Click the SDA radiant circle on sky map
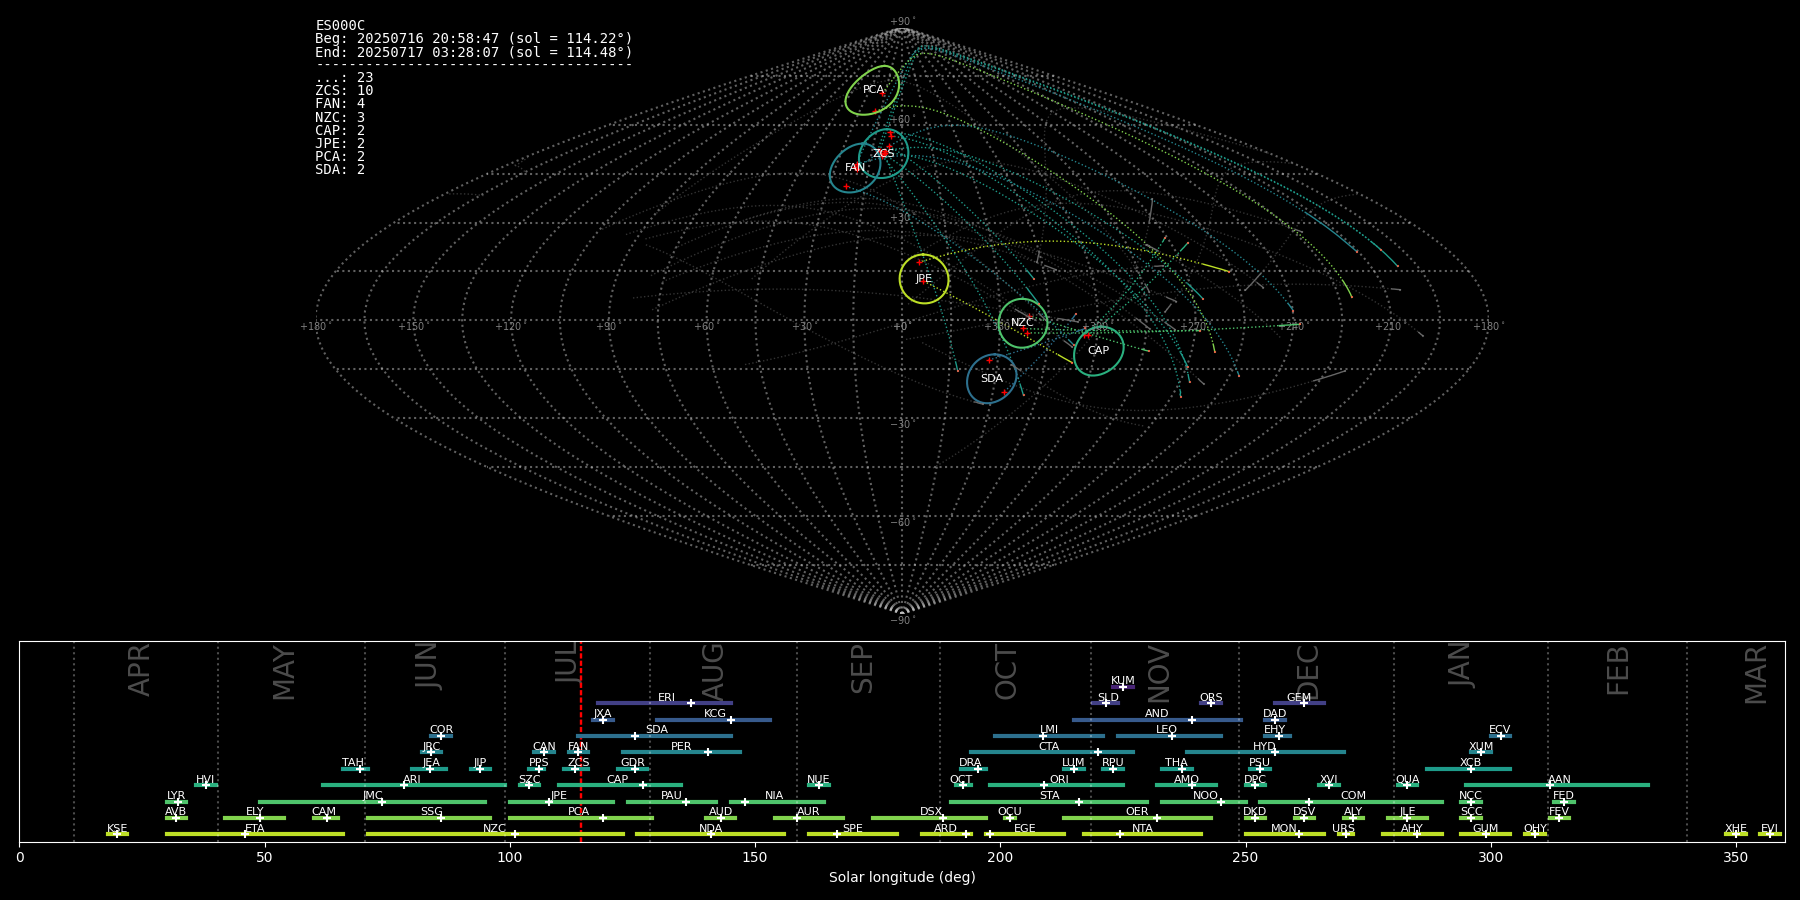 point(992,379)
